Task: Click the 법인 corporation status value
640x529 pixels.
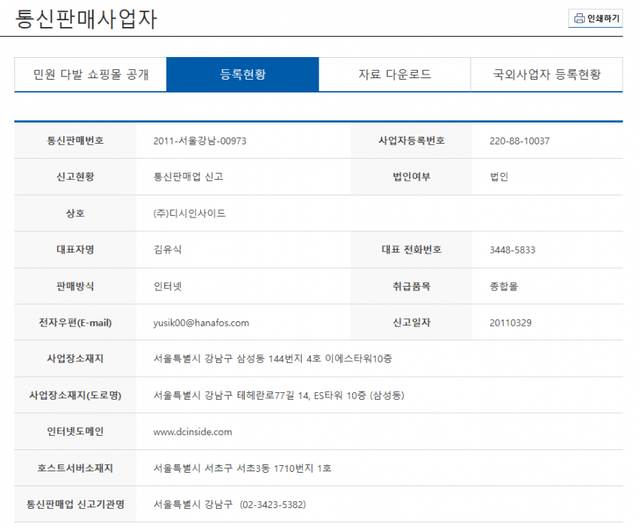Action: click(499, 177)
